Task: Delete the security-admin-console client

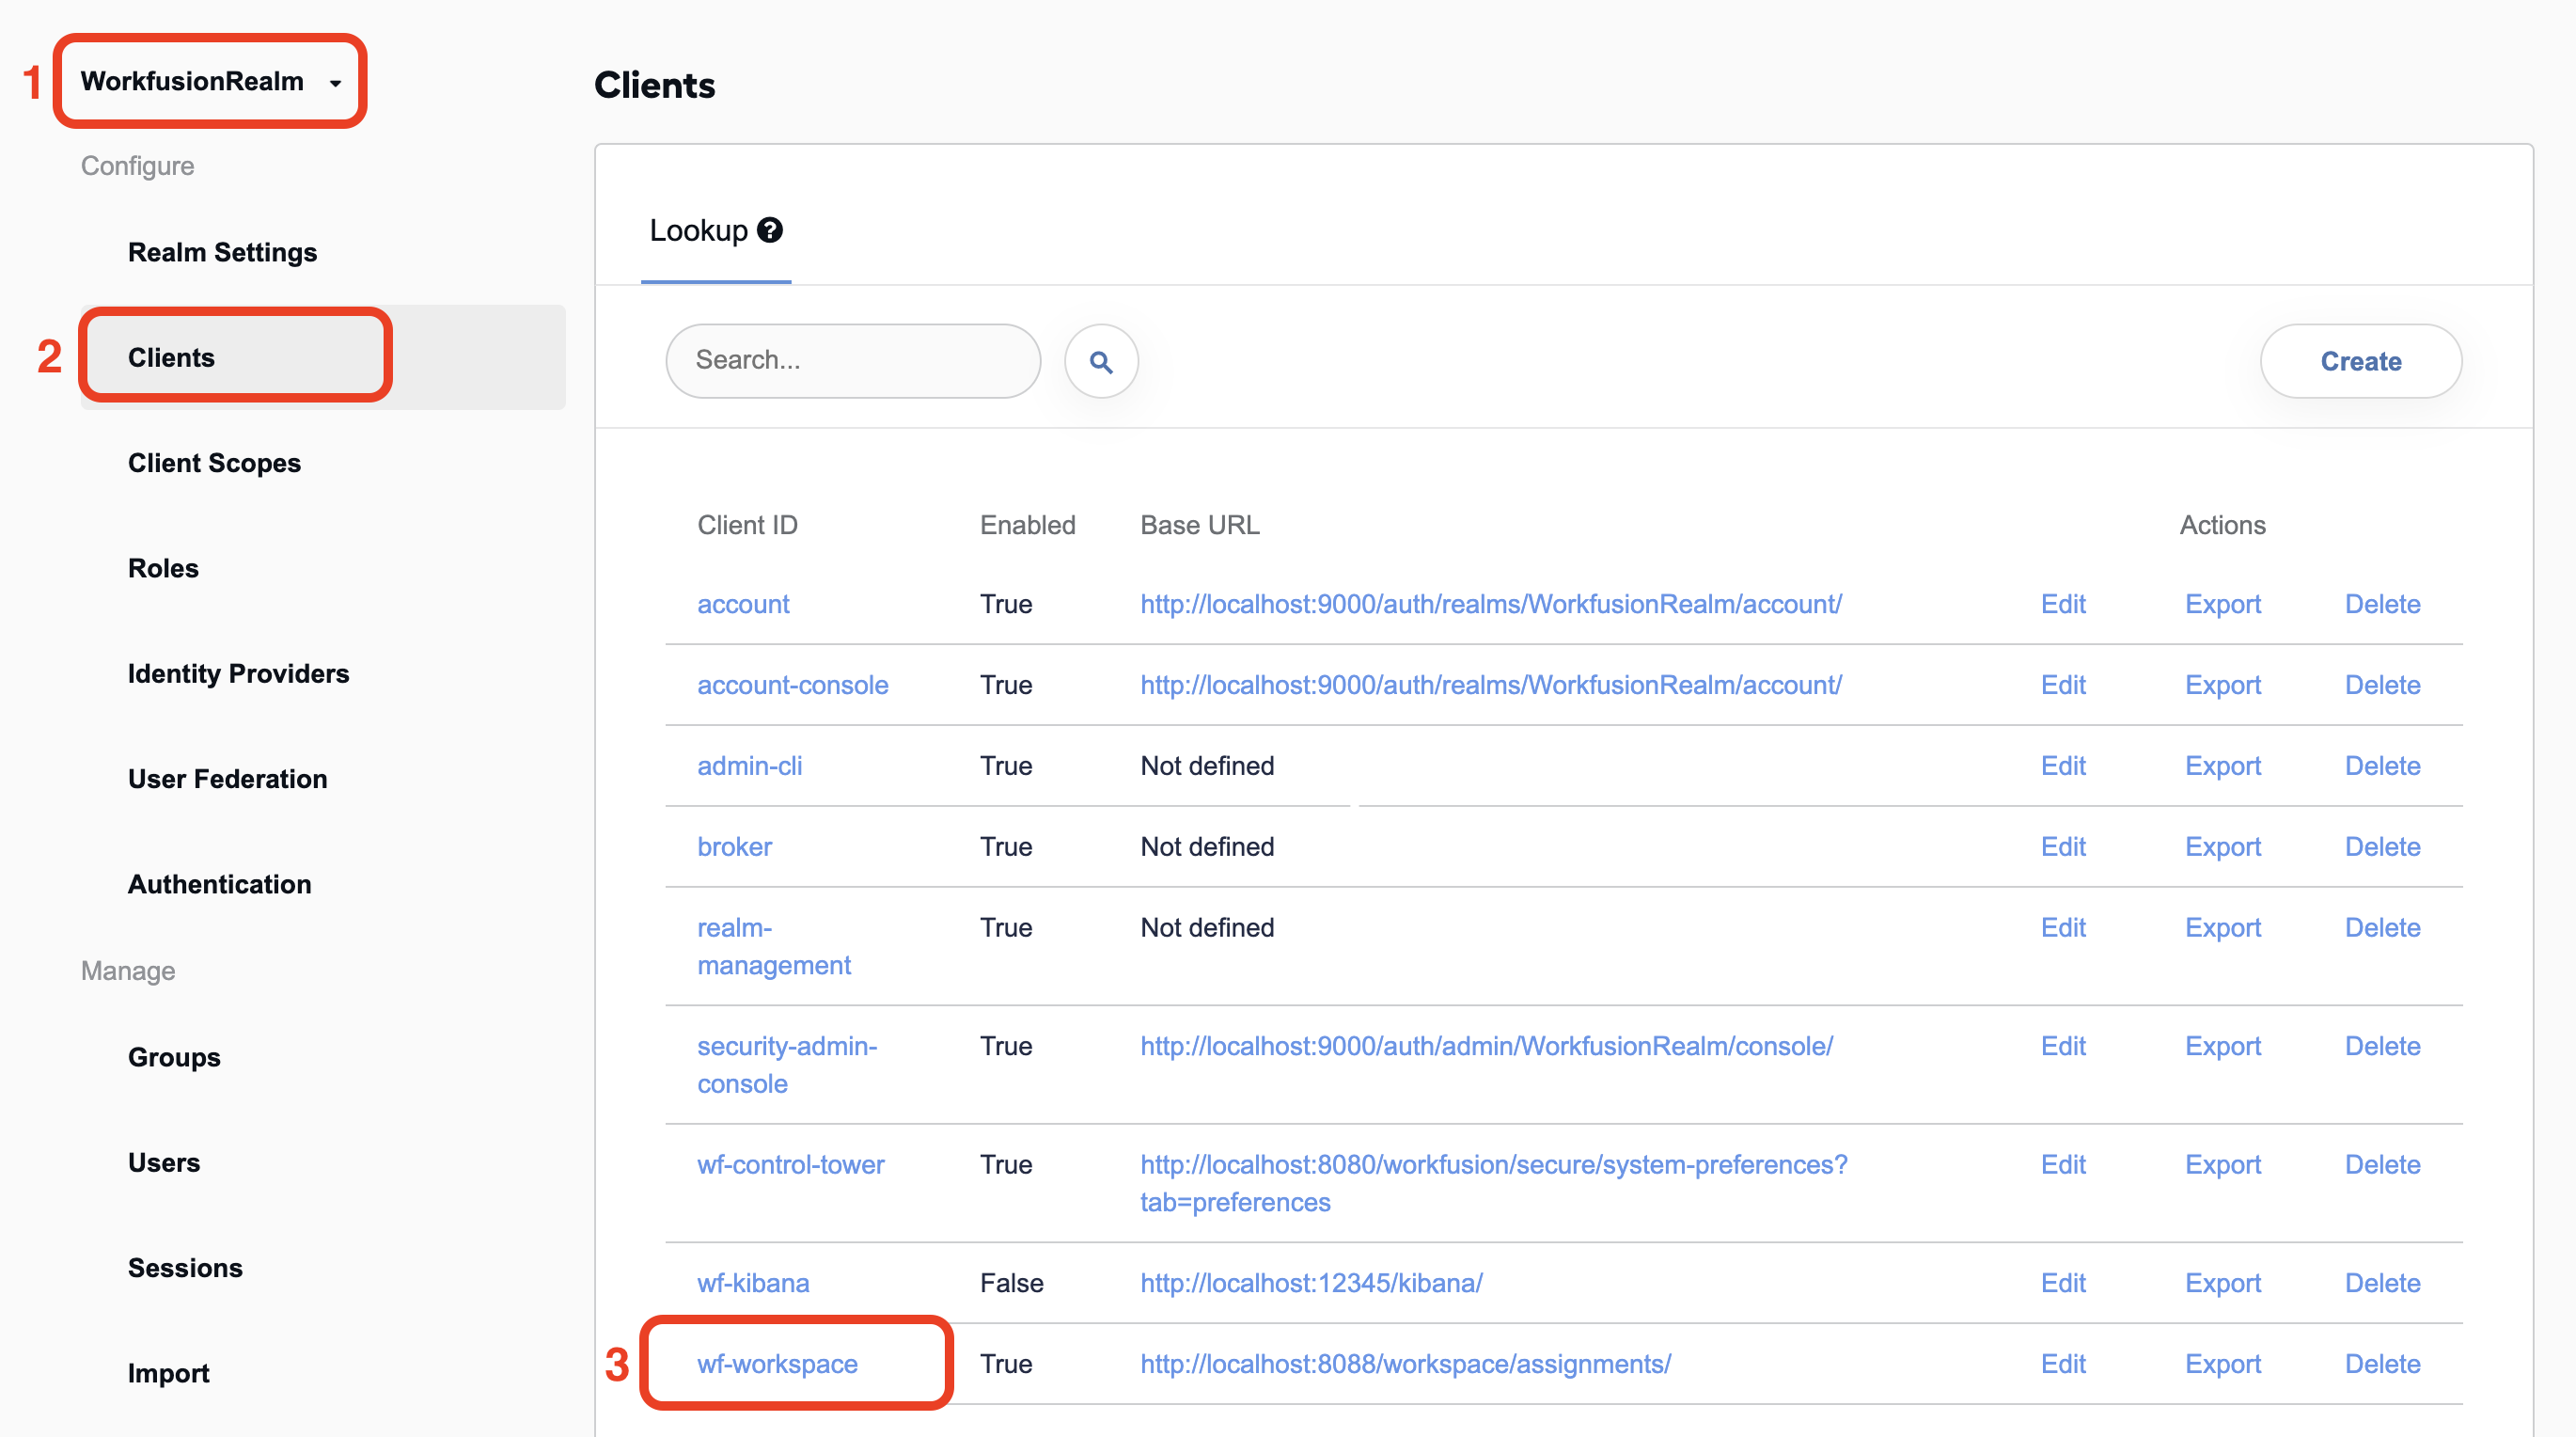Action: (2382, 1046)
